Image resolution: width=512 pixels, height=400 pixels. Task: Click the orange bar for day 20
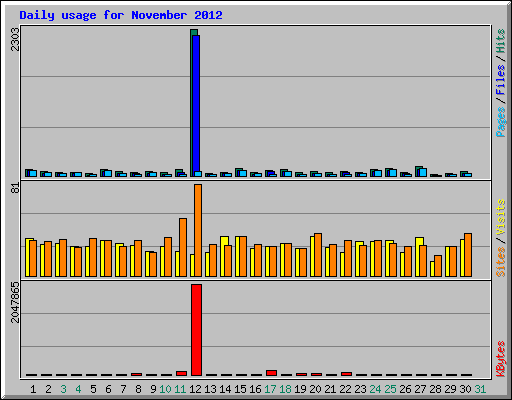[318, 255]
